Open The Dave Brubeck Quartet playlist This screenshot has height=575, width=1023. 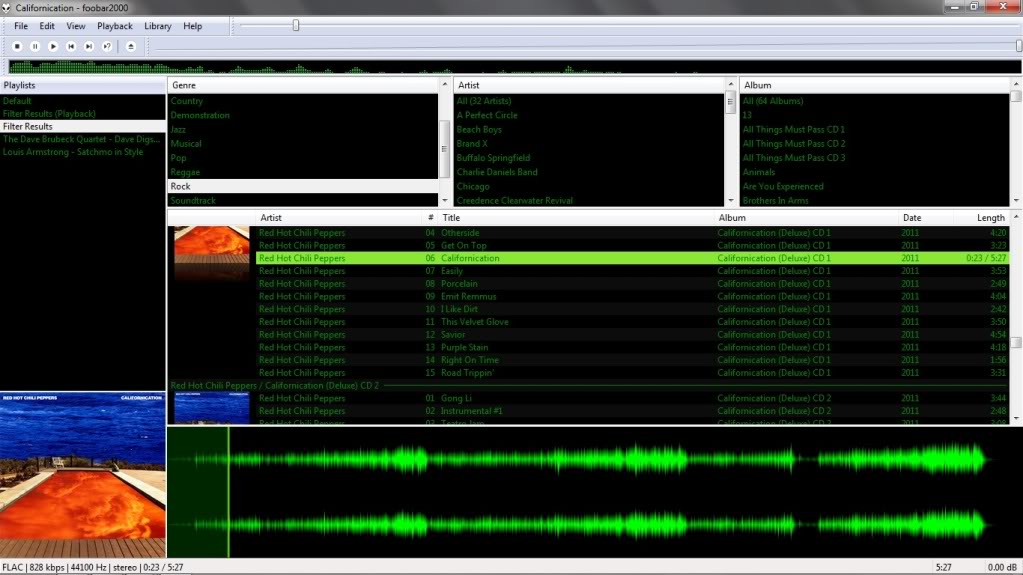coord(83,139)
